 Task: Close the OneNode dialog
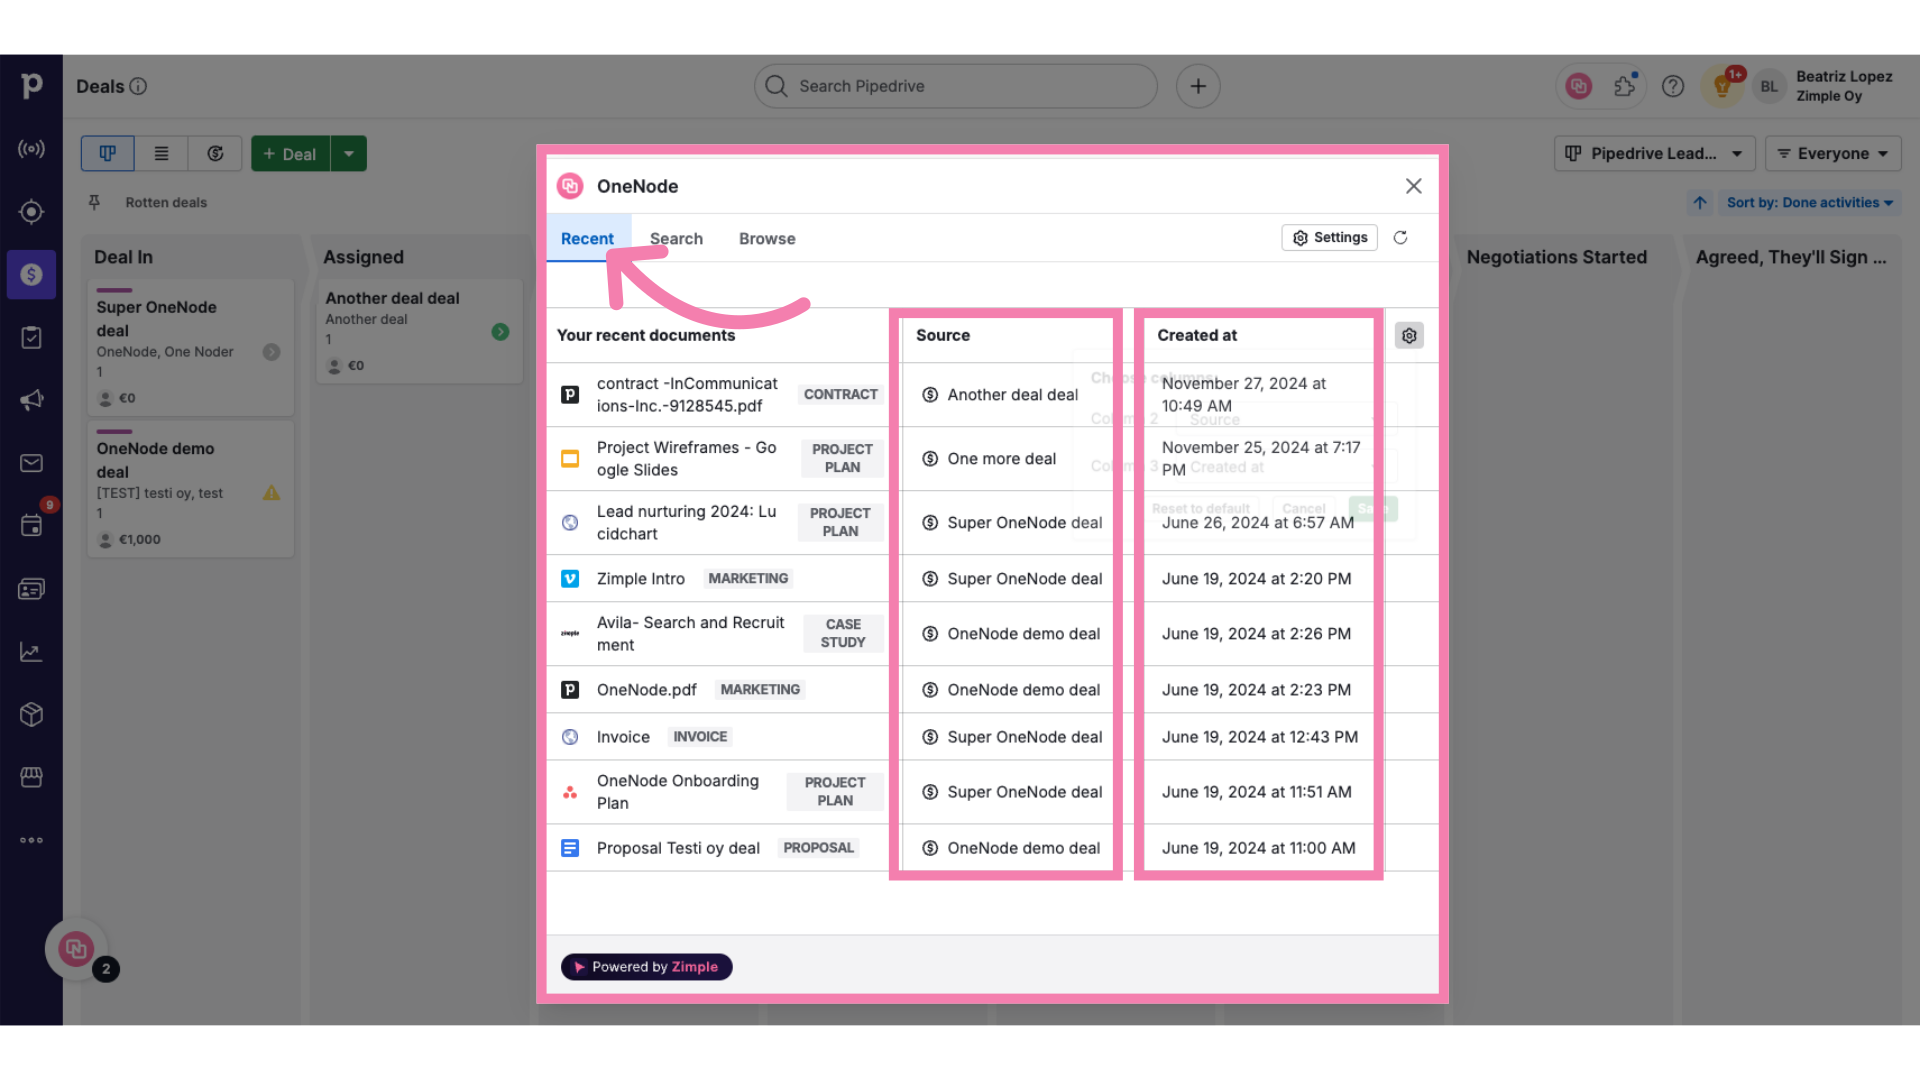click(1413, 186)
